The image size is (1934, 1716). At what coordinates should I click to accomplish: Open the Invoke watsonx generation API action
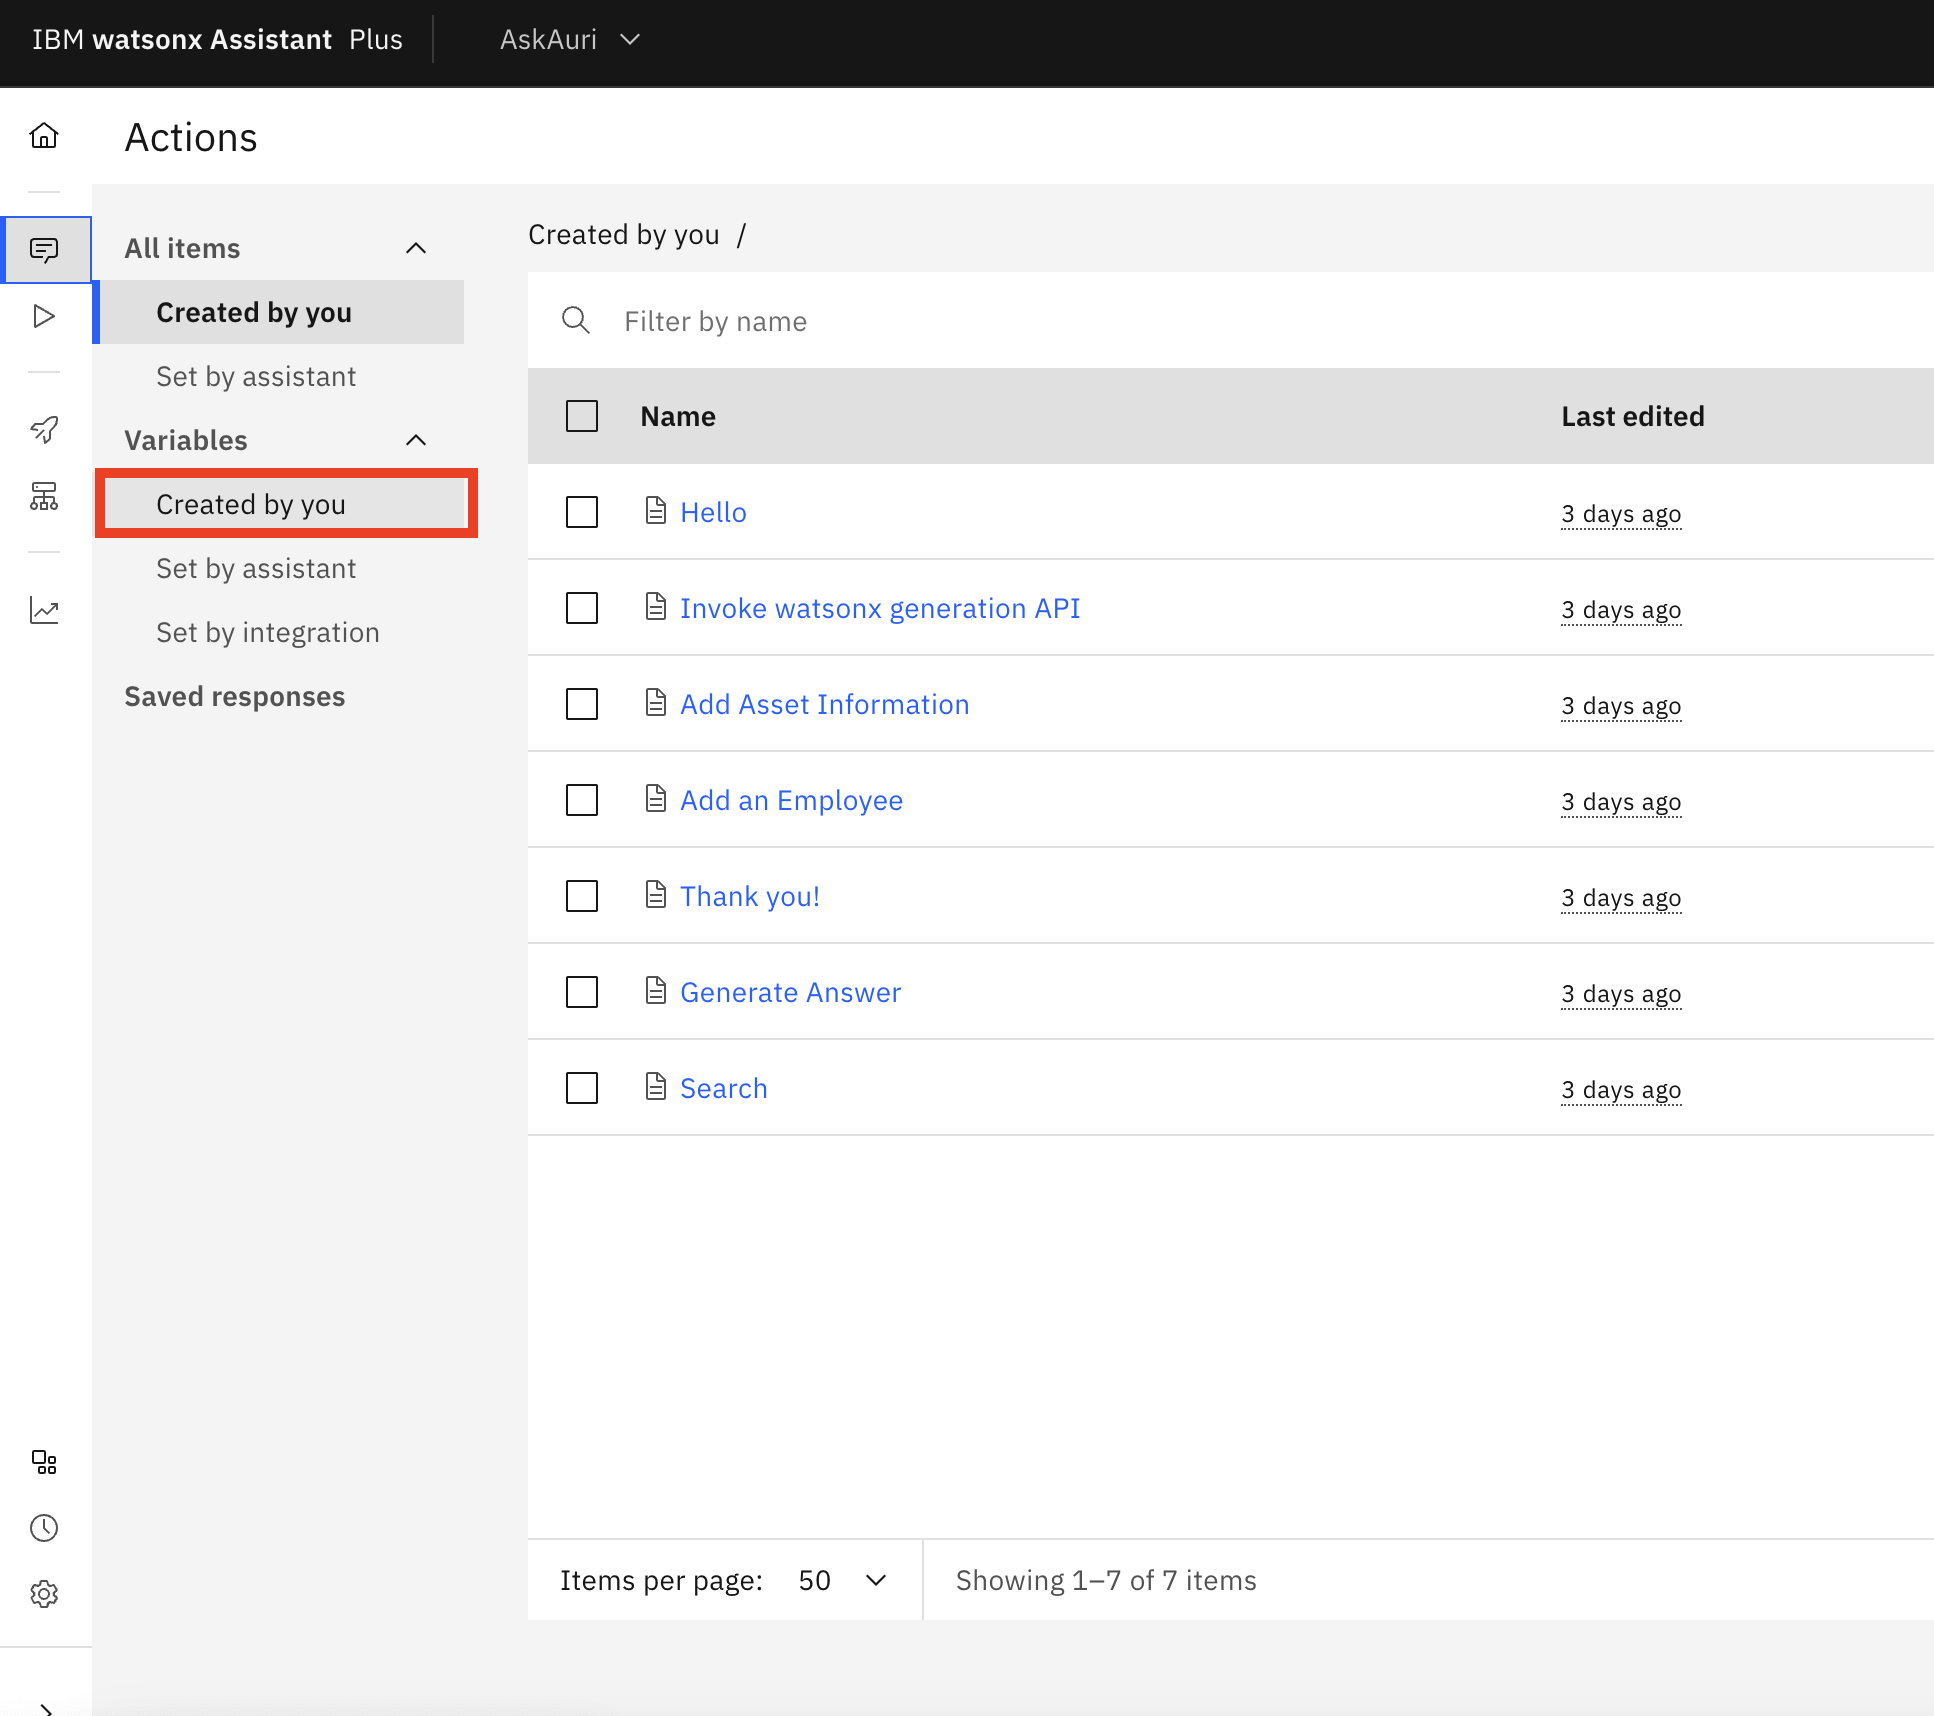880,608
